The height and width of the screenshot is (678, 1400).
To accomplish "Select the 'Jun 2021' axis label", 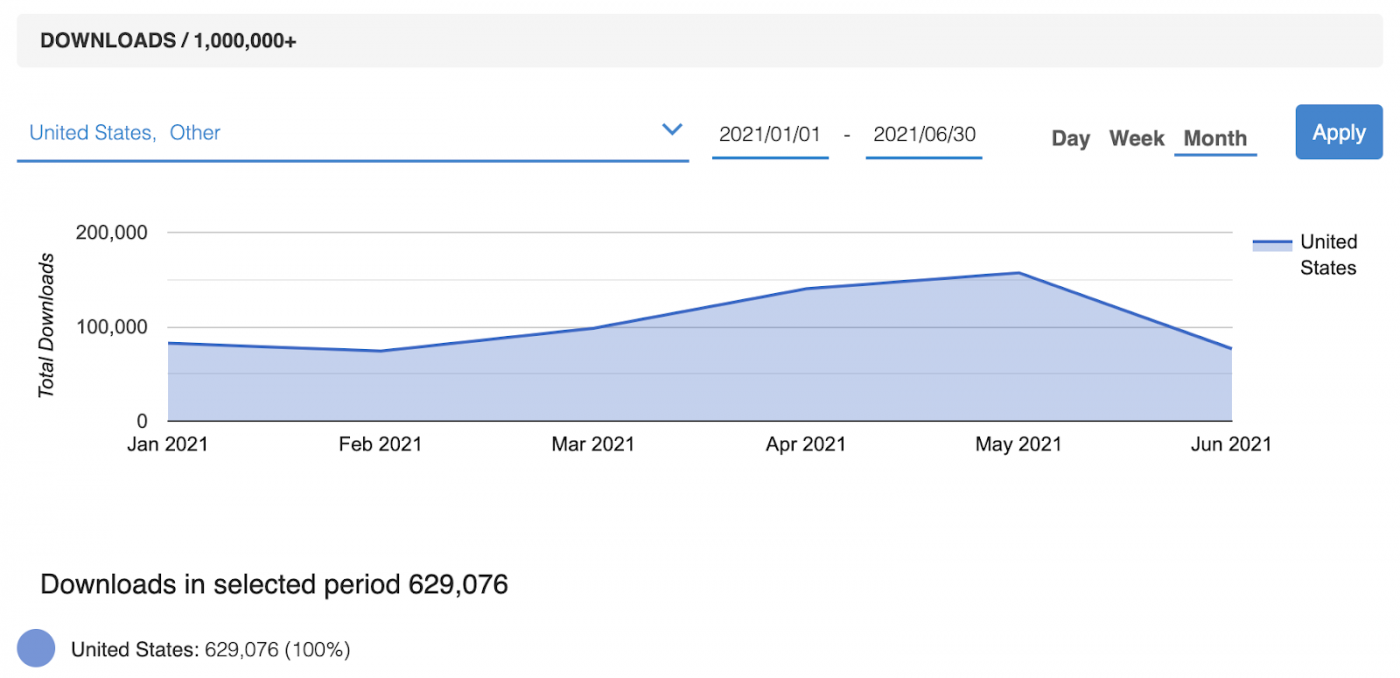I will 1231,444.
